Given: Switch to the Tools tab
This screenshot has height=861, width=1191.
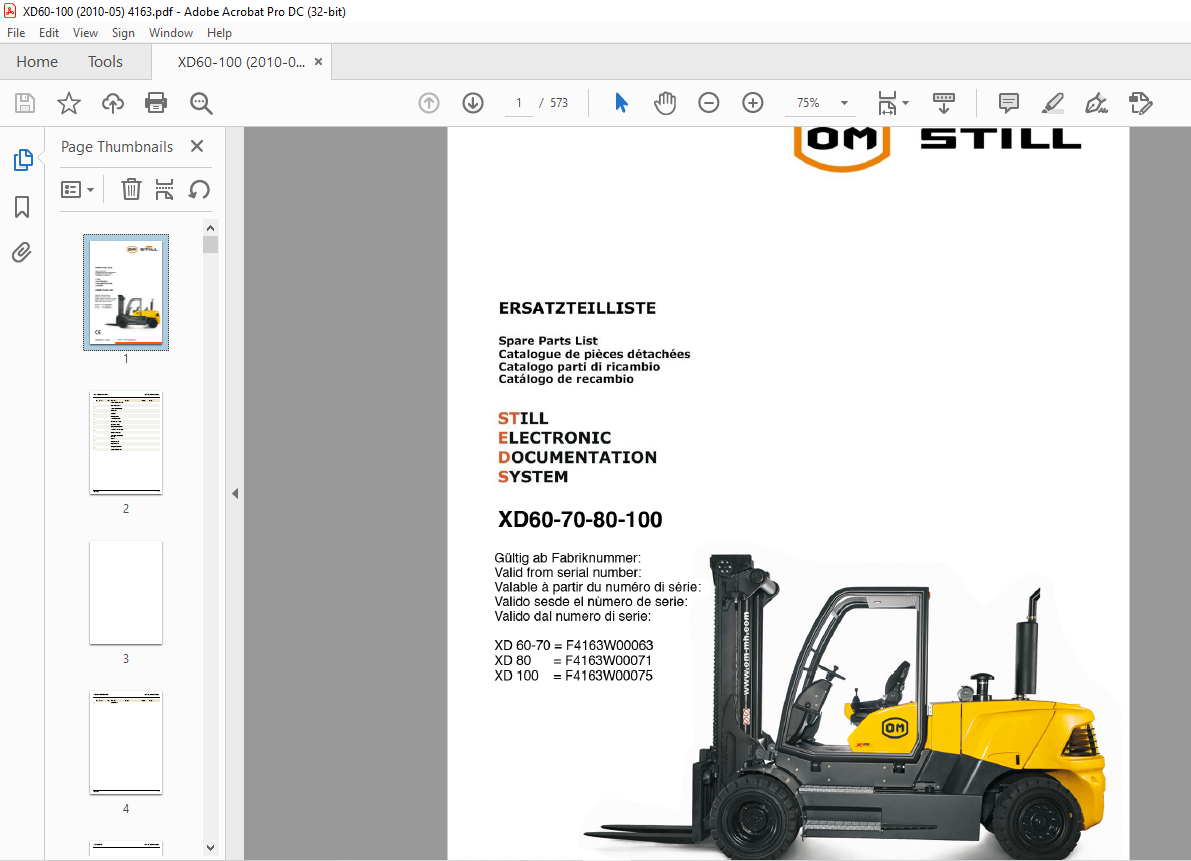Looking at the screenshot, I should click(x=105, y=62).
